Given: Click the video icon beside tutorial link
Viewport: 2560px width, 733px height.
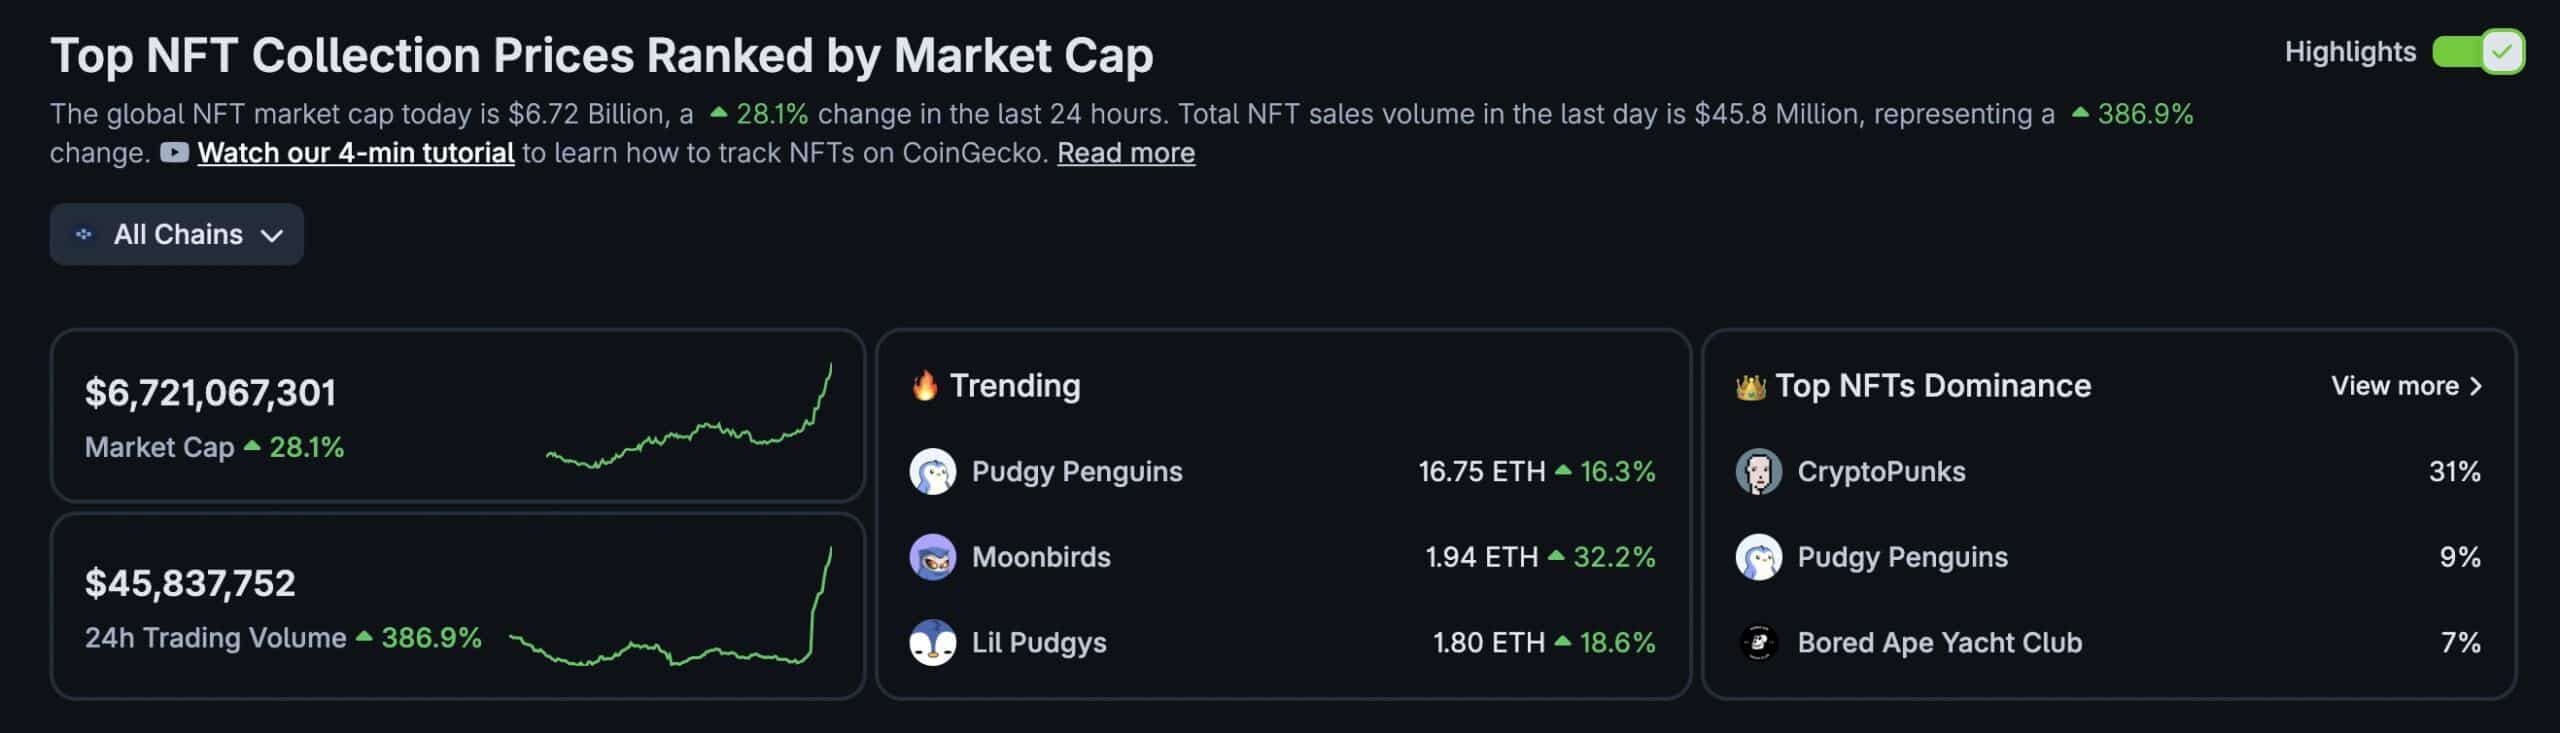Looking at the screenshot, I should [x=174, y=153].
